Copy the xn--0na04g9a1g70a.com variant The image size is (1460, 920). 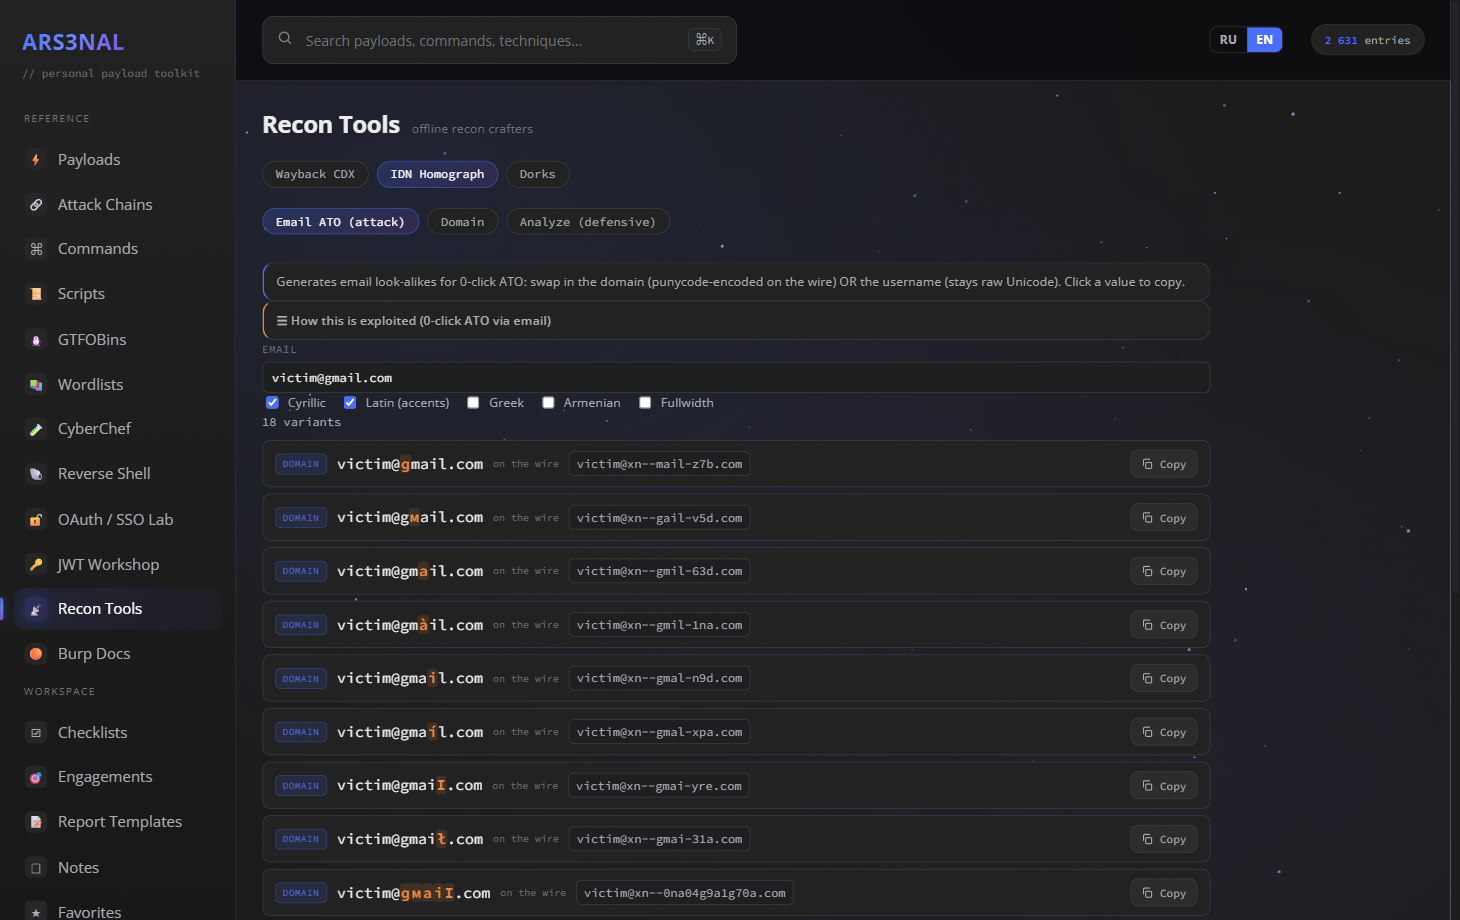click(1164, 893)
